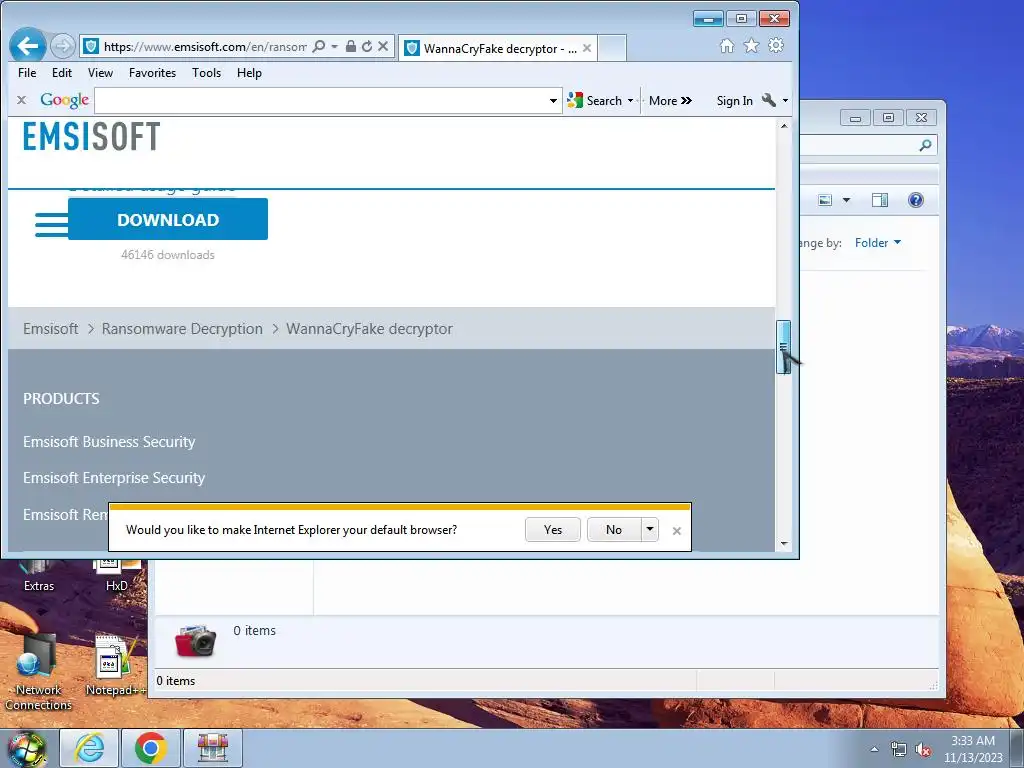Click the IE forward arrow button
Screen dimensions: 1024x768
pyautogui.click(x=63, y=46)
